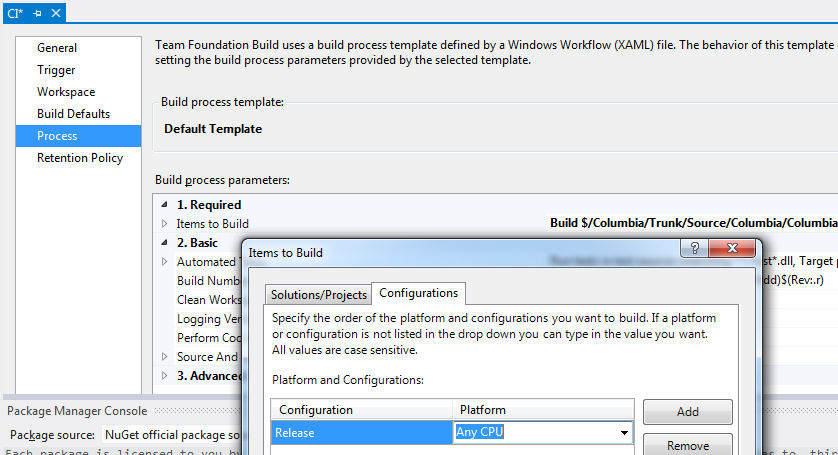
Task: Click the Add button
Action: [x=687, y=412]
